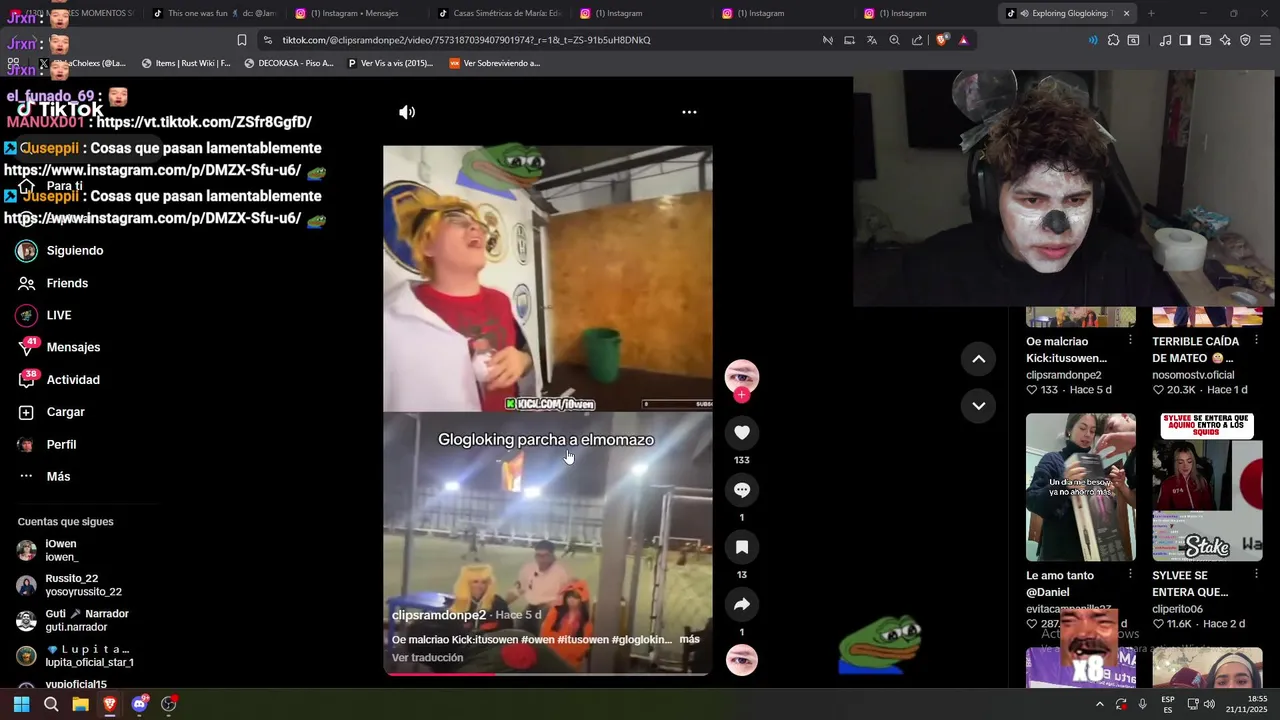Open the Brave Wallet icon

[1205, 40]
